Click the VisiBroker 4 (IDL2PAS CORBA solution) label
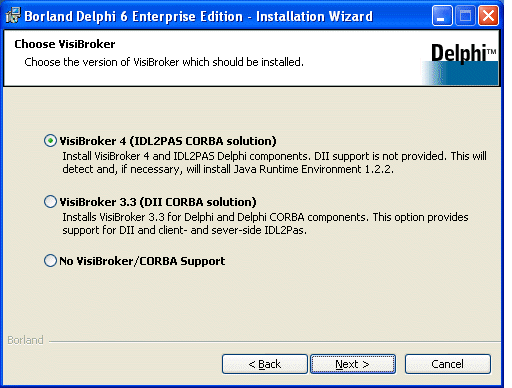 click(168, 141)
